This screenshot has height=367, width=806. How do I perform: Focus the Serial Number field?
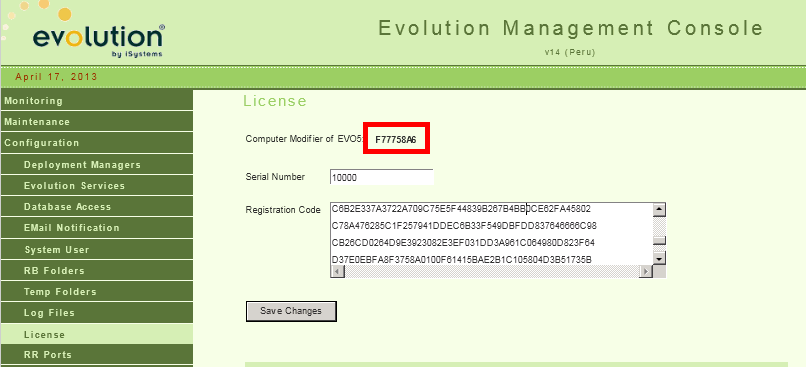(381, 177)
